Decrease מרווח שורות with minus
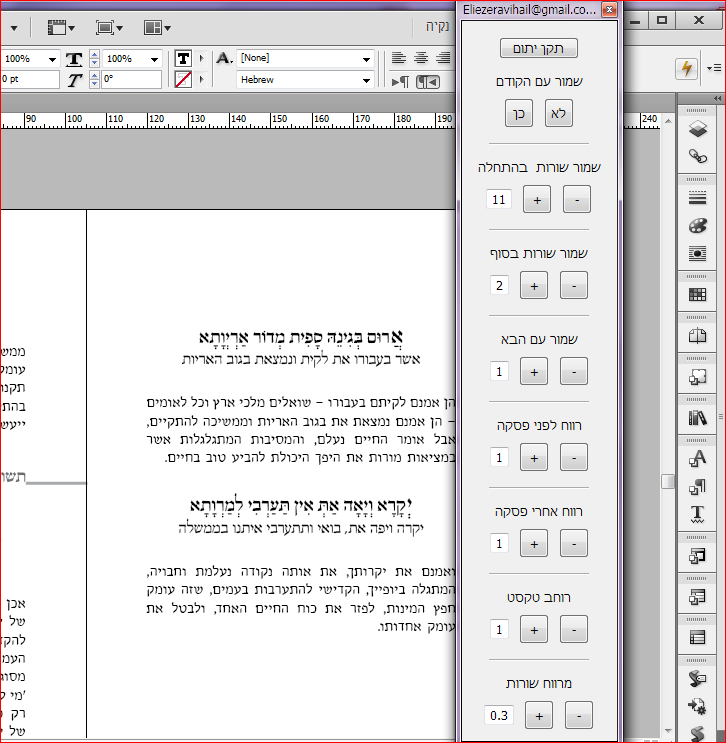This screenshot has height=743, width=726. 579,716
